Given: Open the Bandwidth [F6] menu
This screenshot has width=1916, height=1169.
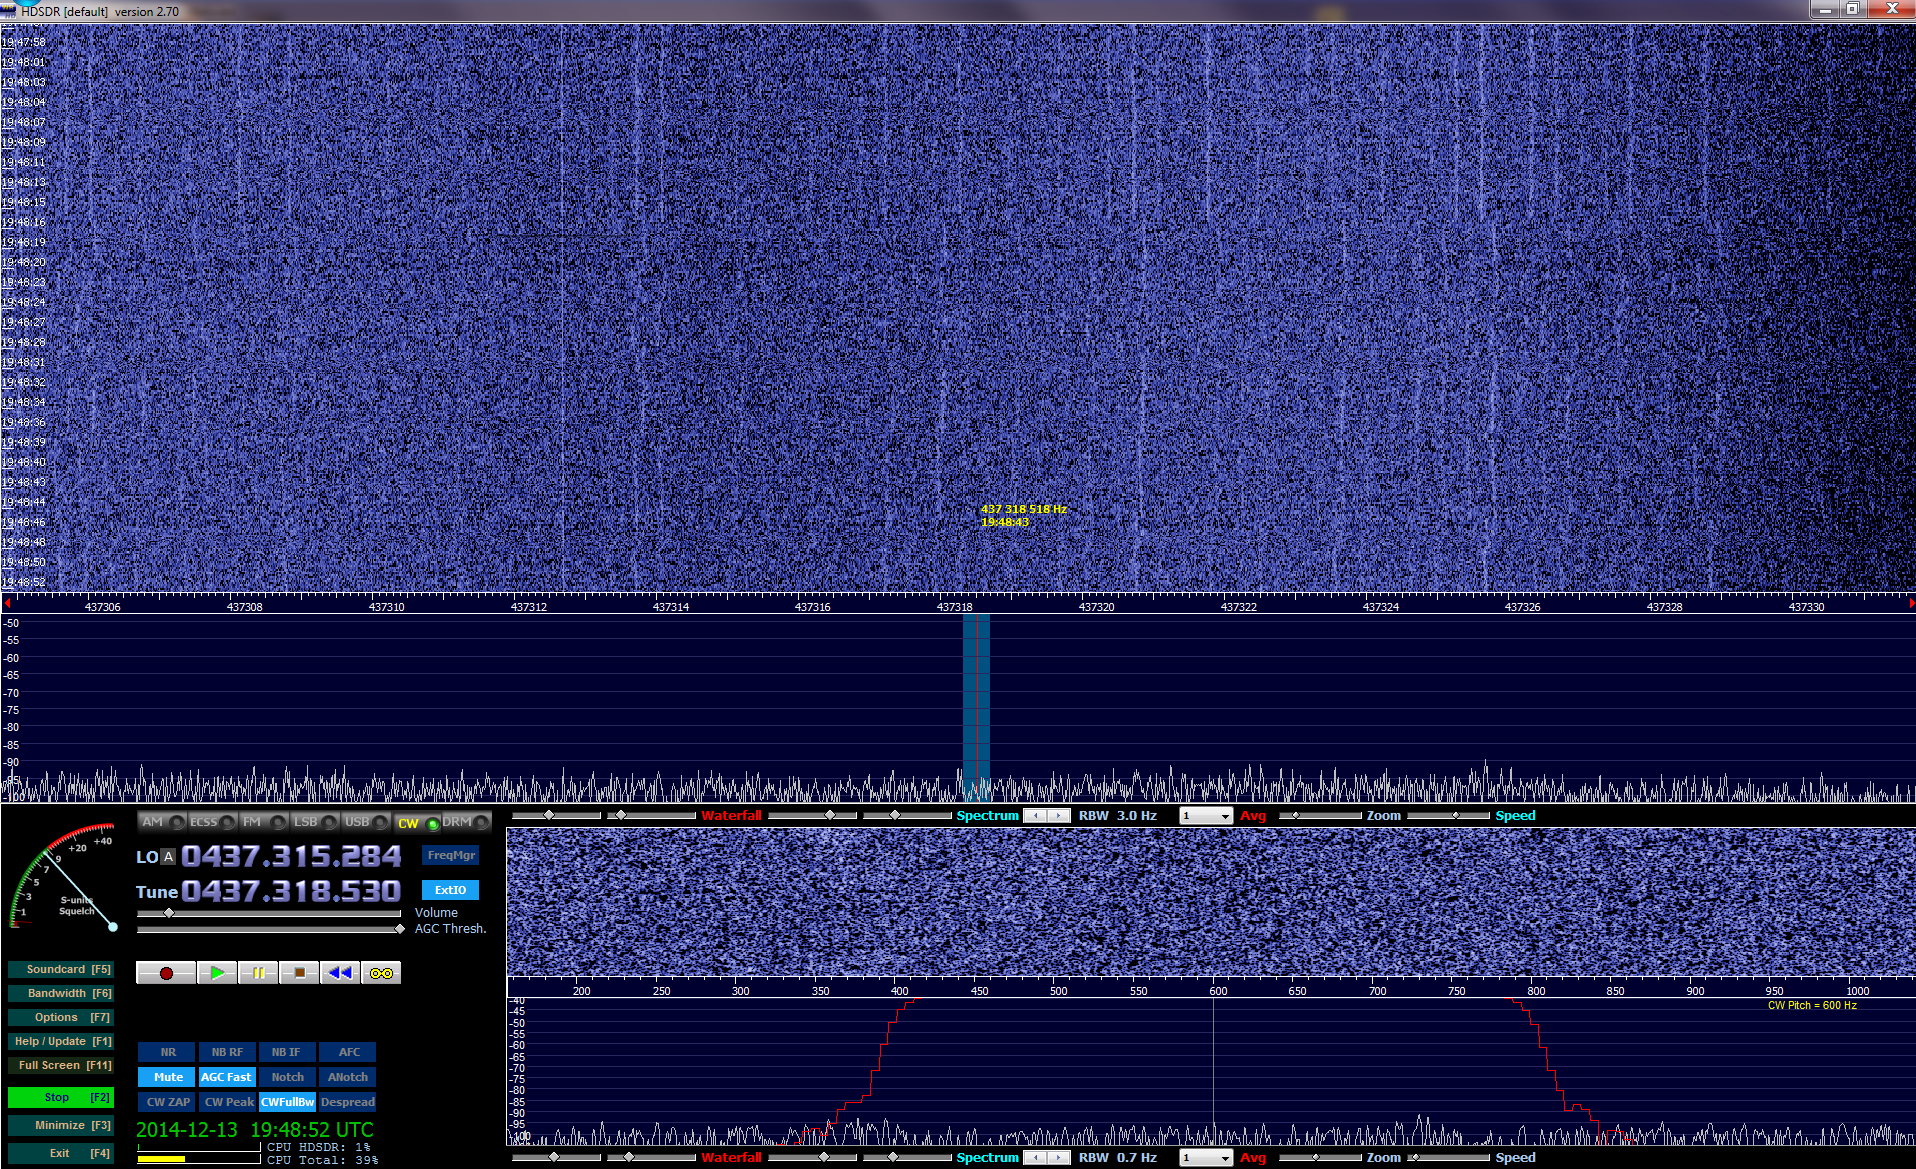Looking at the screenshot, I should (x=61, y=993).
